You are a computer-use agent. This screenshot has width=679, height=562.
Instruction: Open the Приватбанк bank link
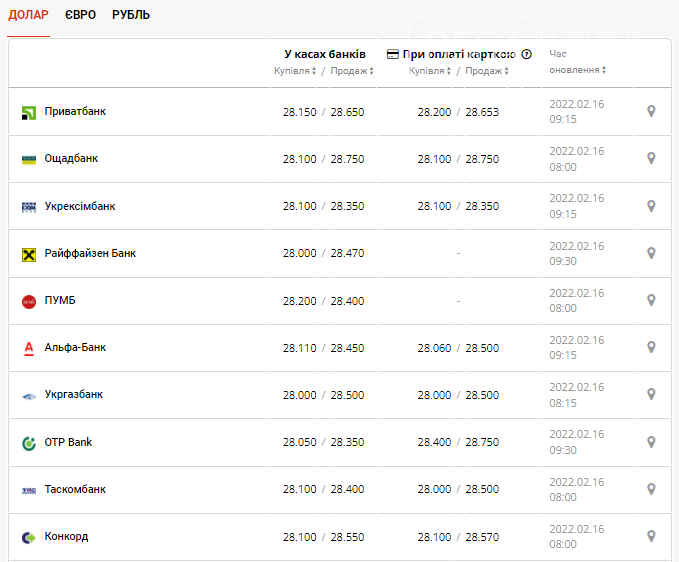(75, 111)
